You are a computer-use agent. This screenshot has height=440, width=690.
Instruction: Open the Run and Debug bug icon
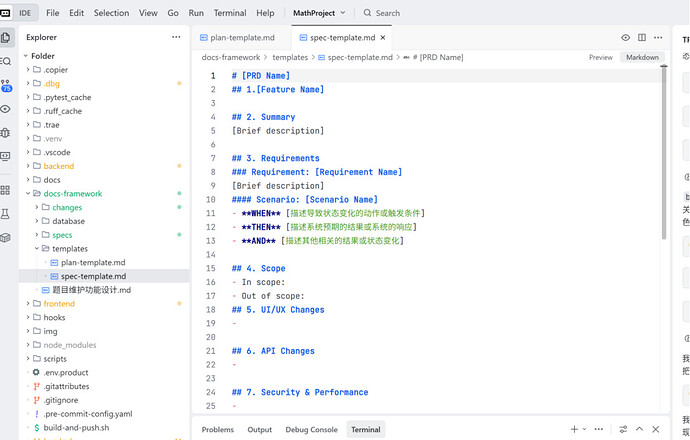(x=6, y=132)
